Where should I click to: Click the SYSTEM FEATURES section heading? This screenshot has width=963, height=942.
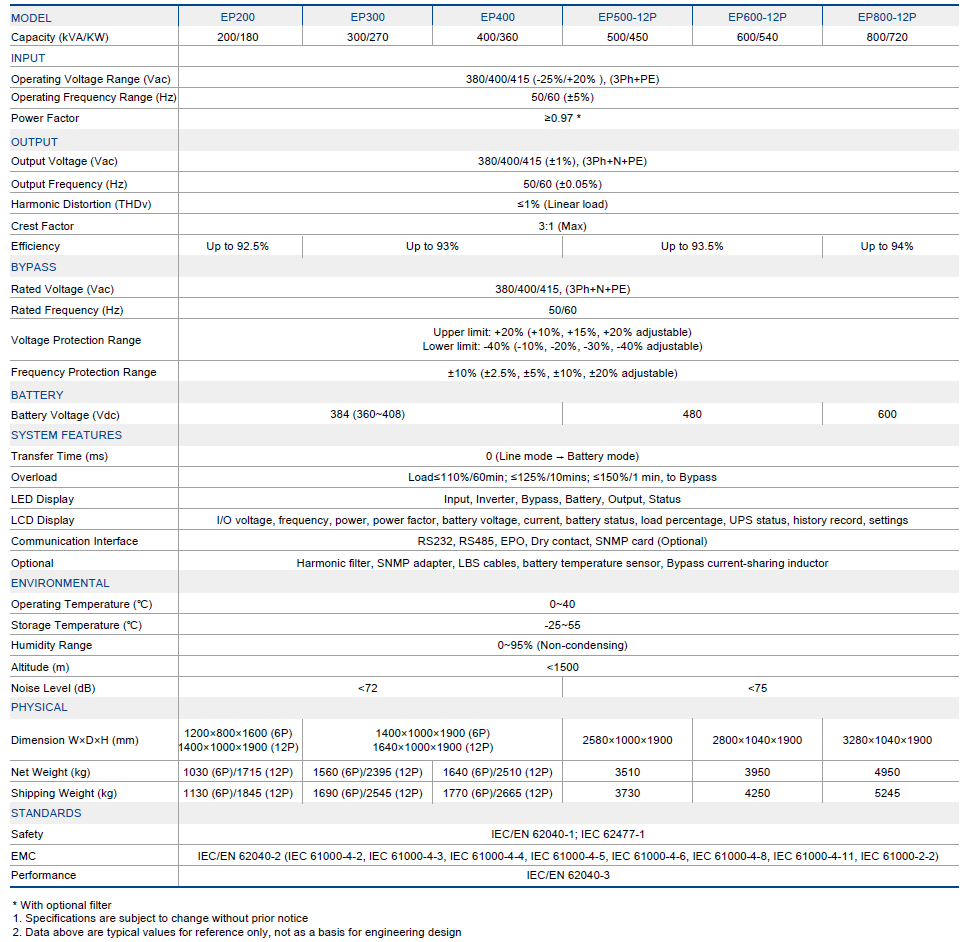pyautogui.click(x=66, y=435)
